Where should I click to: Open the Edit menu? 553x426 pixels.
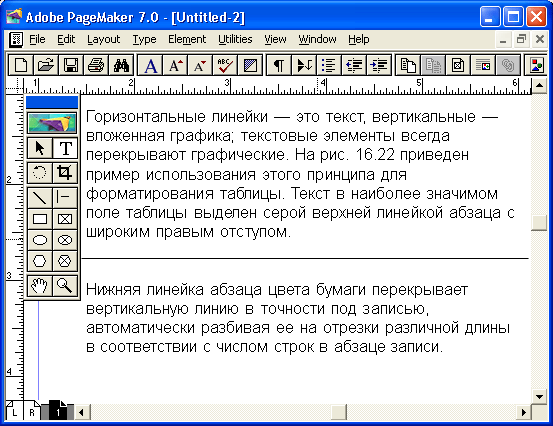(x=66, y=39)
